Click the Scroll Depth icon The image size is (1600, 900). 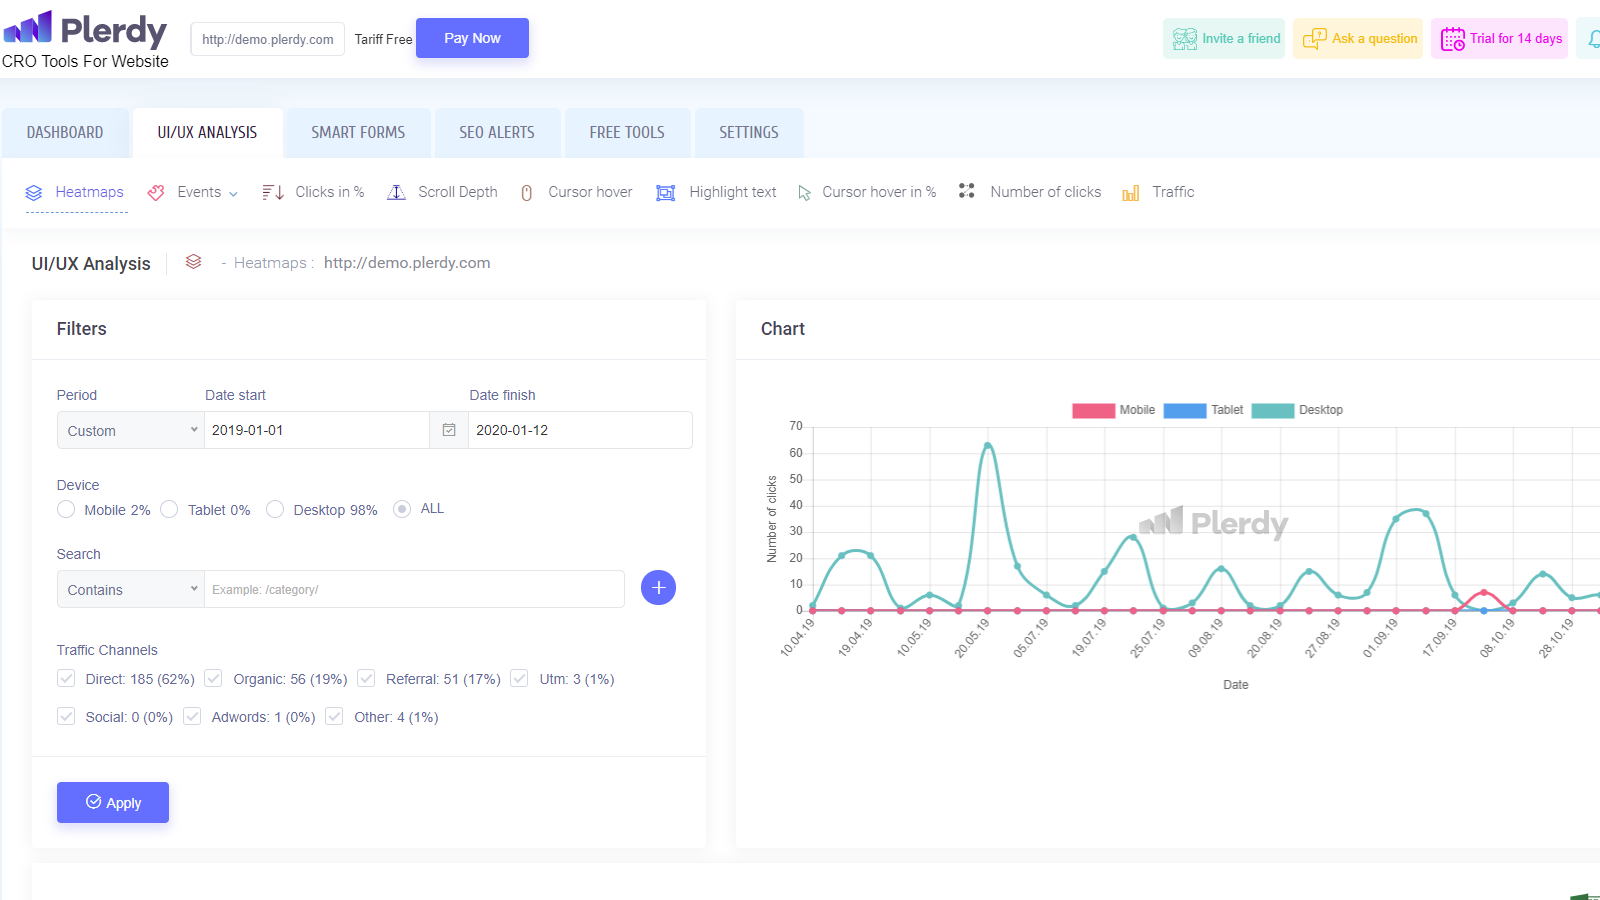(x=397, y=192)
